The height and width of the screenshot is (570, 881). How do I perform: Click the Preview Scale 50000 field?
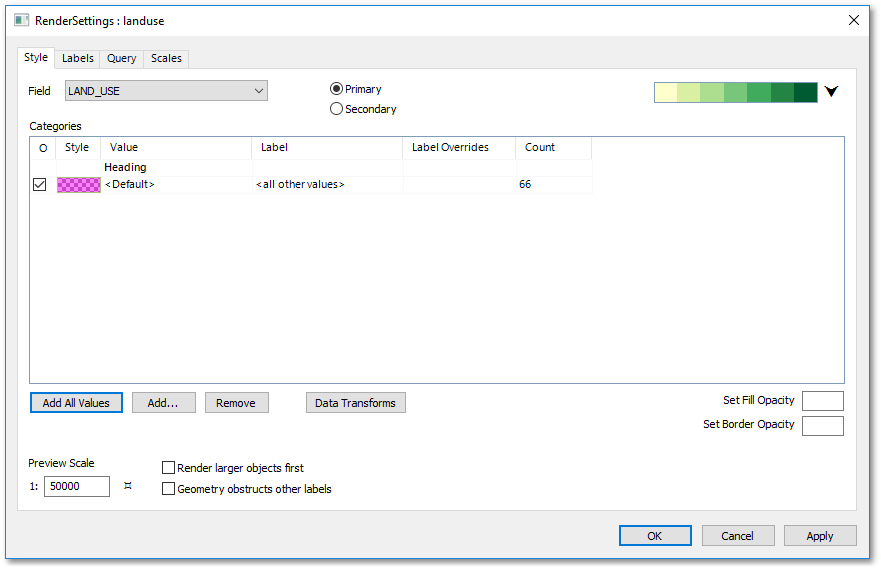(77, 486)
